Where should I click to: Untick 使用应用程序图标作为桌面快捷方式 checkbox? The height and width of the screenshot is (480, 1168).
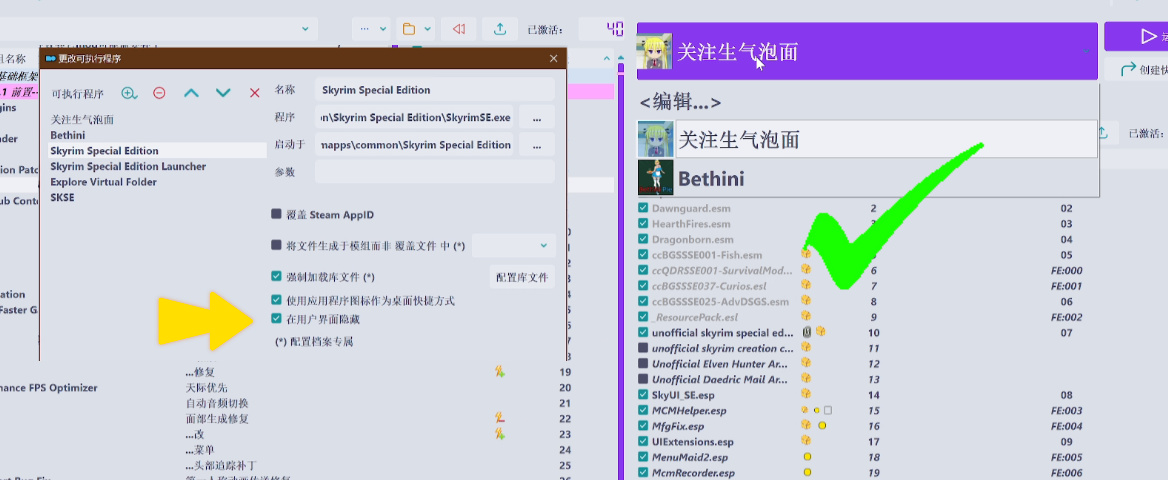point(276,300)
